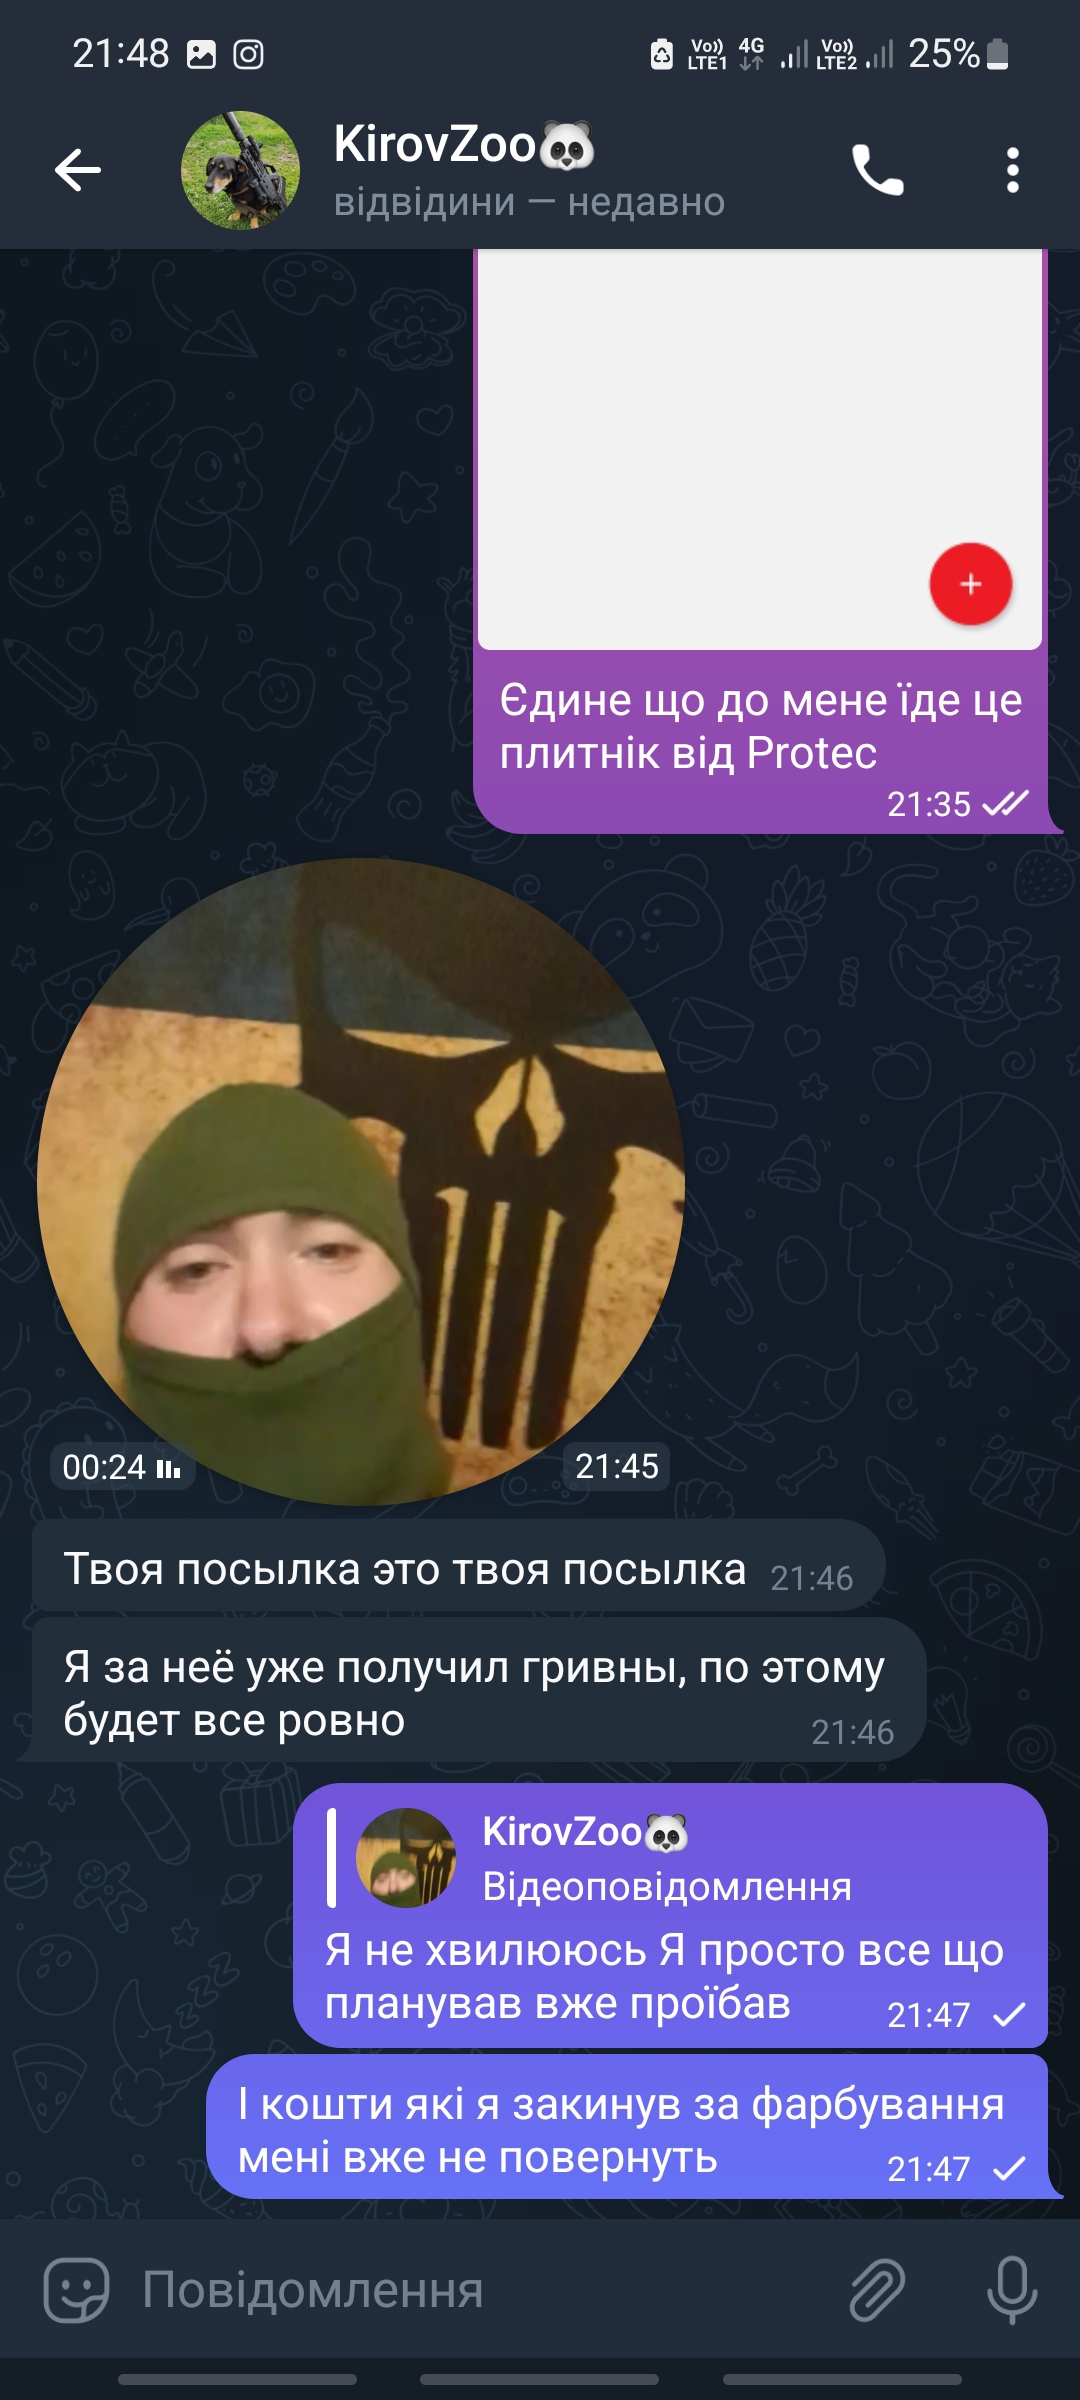The height and width of the screenshot is (2400, 1080).
Task: Attach a file with the paperclip icon
Action: pos(877,2290)
